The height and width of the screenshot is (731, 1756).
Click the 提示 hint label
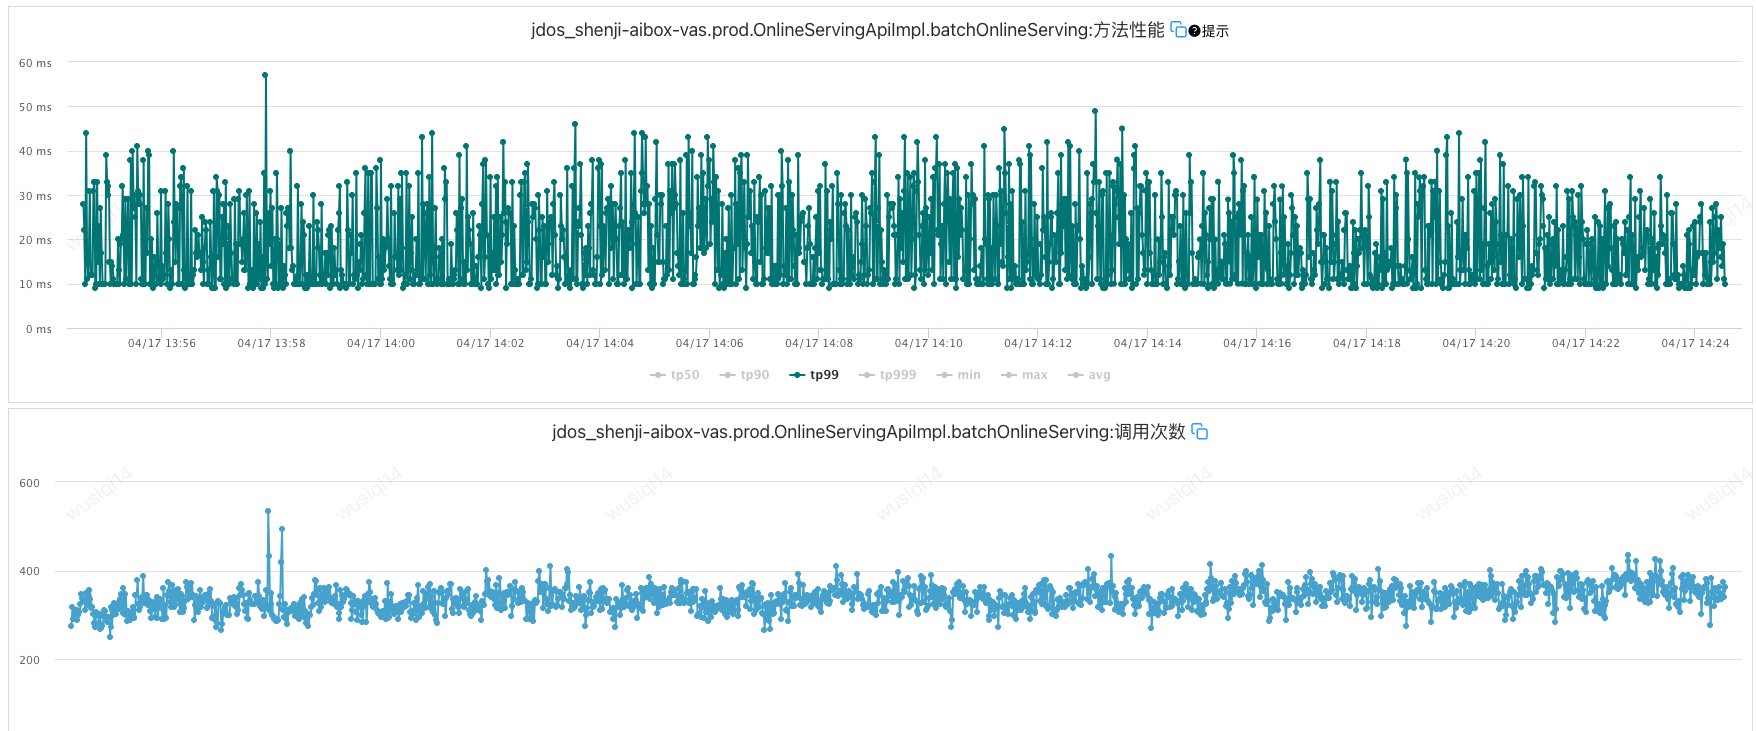(1215, 31)
